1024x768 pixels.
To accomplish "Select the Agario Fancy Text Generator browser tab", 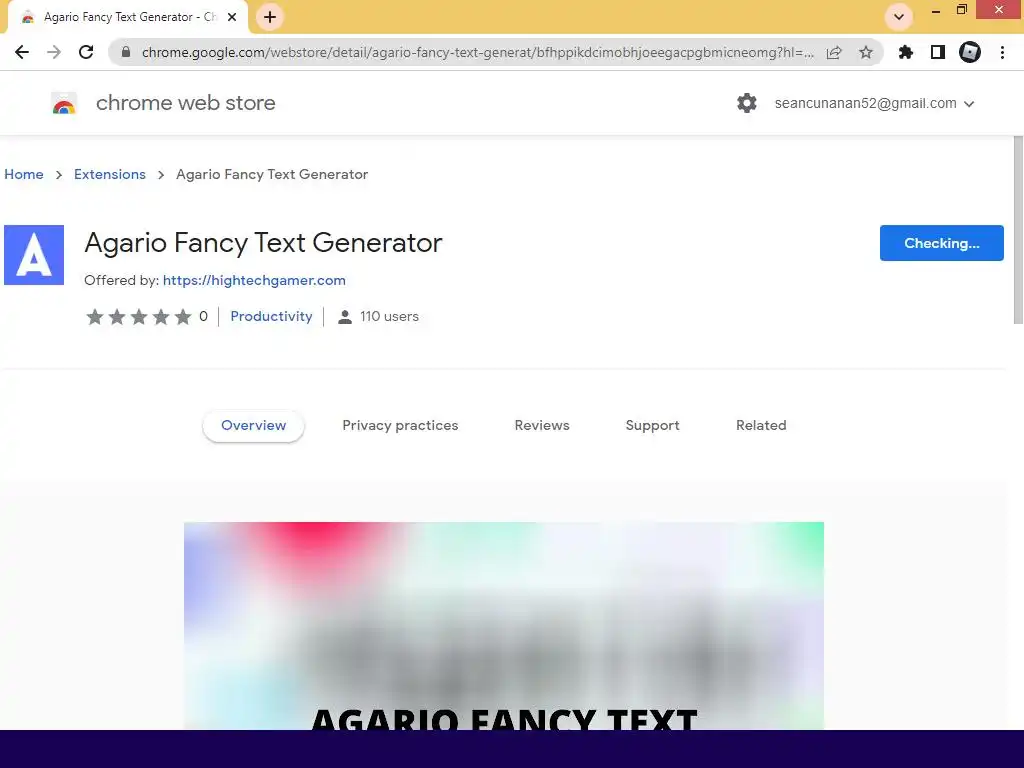I will point(127,18).
